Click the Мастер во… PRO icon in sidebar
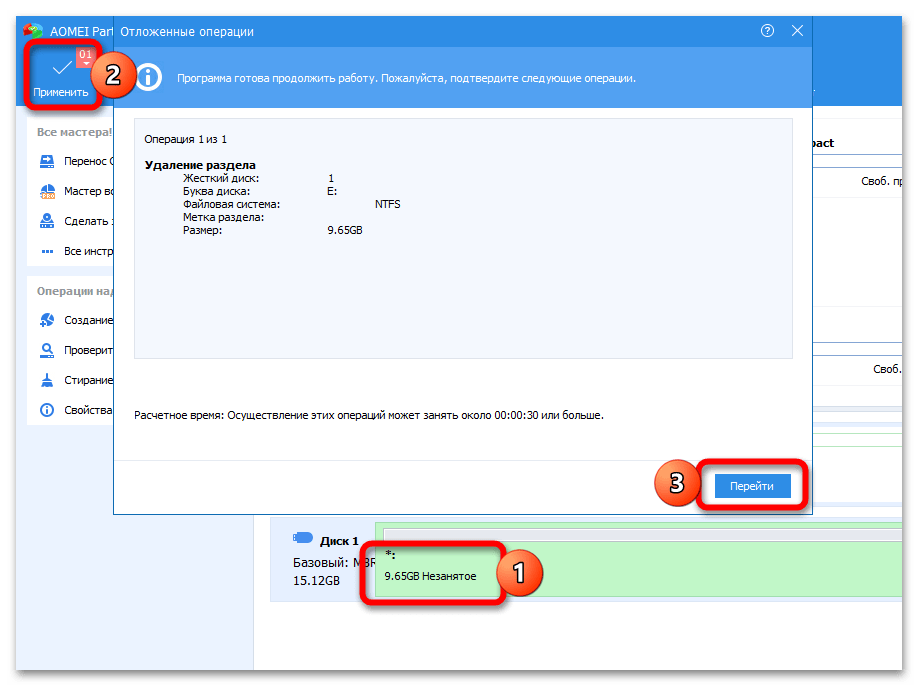 tap(47, 191)
